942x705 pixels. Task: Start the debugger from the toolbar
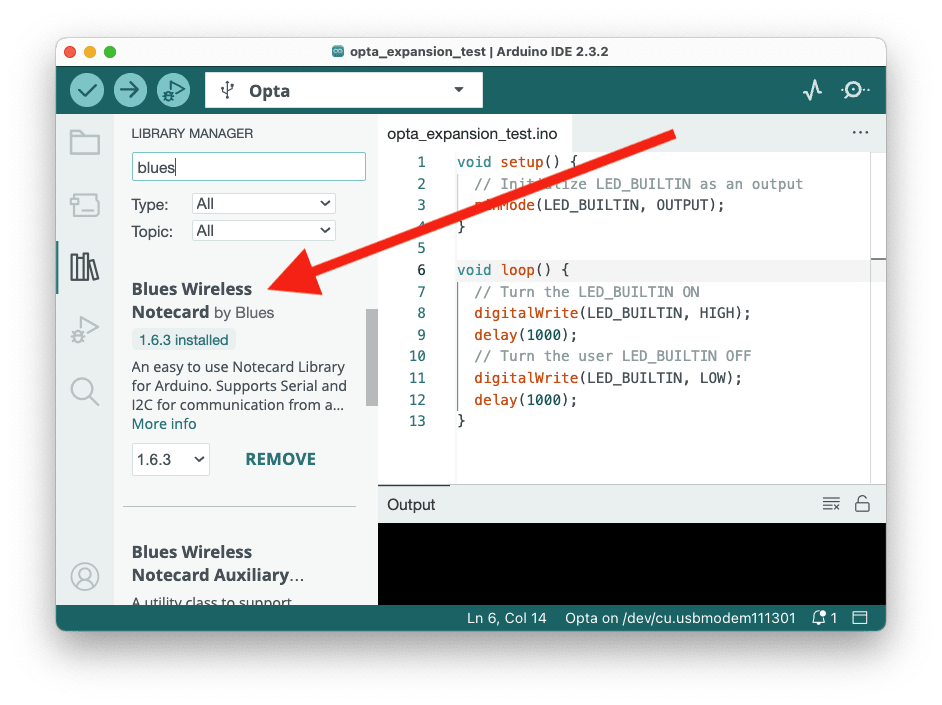(173, 91)
